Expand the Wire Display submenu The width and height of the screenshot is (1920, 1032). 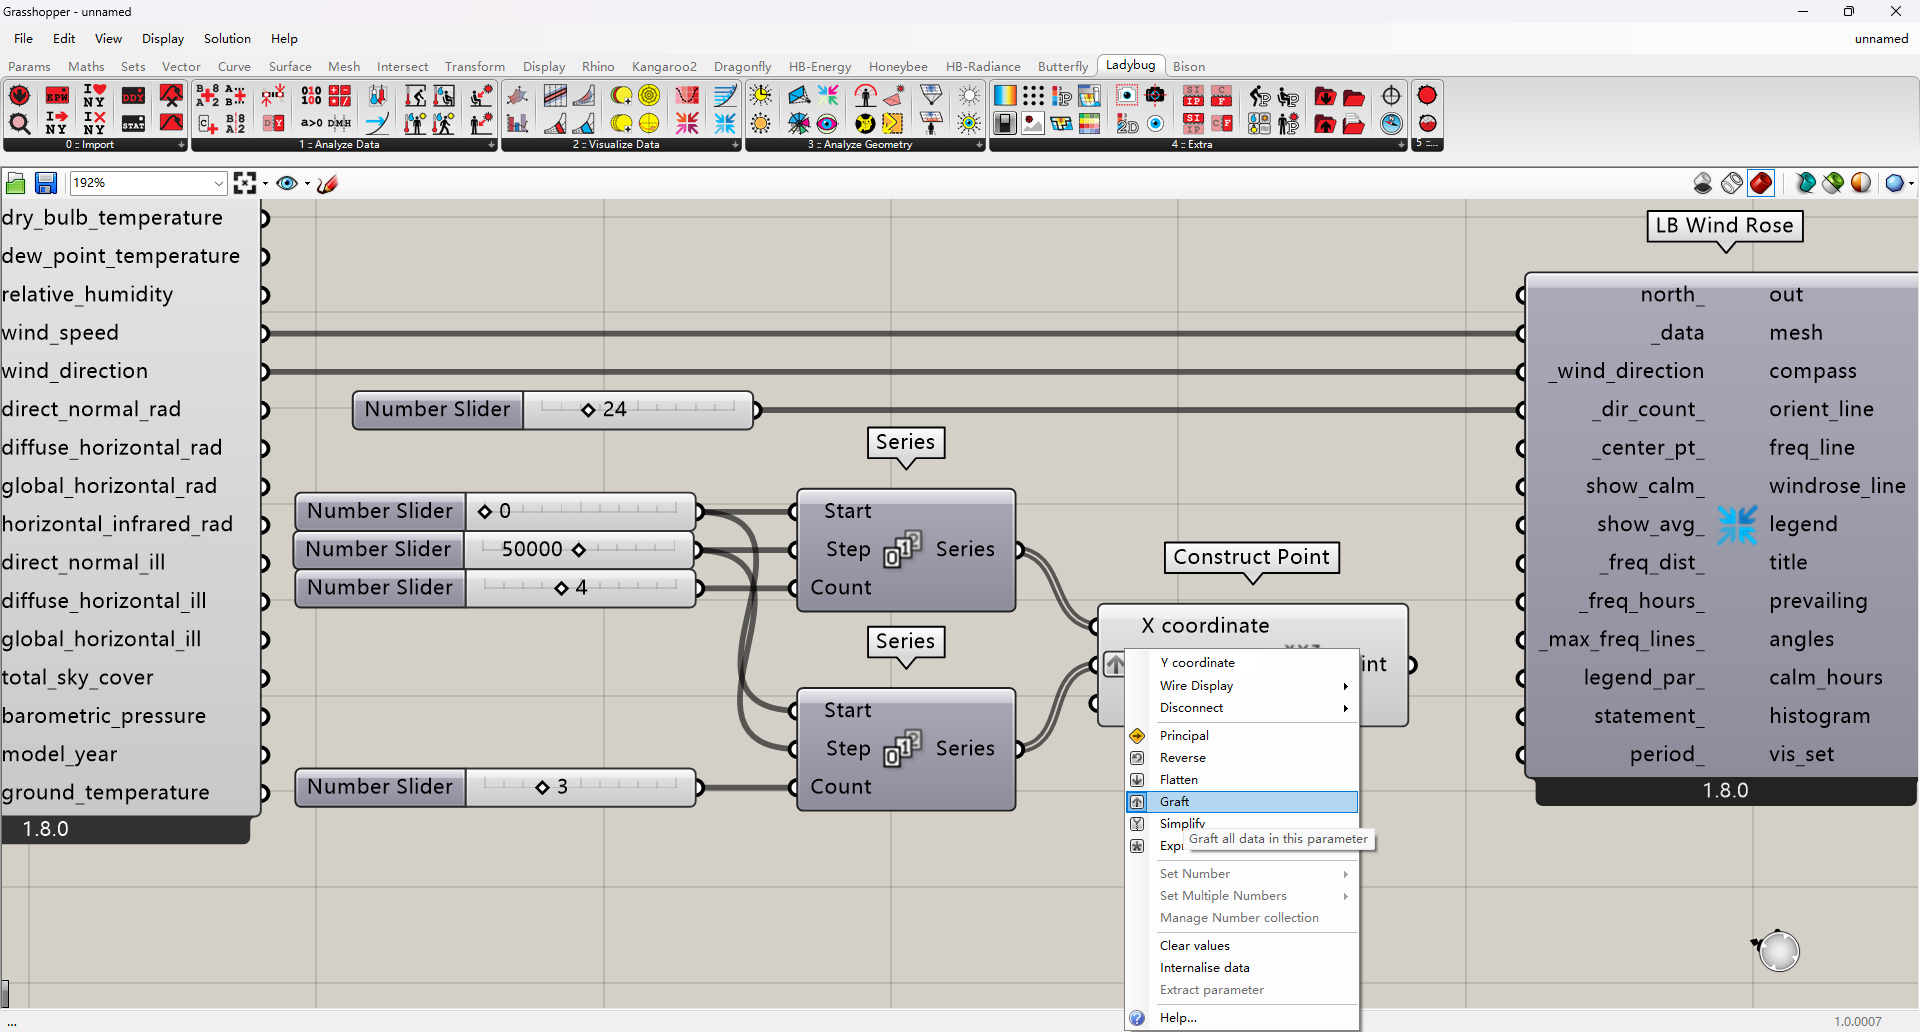tap(1241, 685)
